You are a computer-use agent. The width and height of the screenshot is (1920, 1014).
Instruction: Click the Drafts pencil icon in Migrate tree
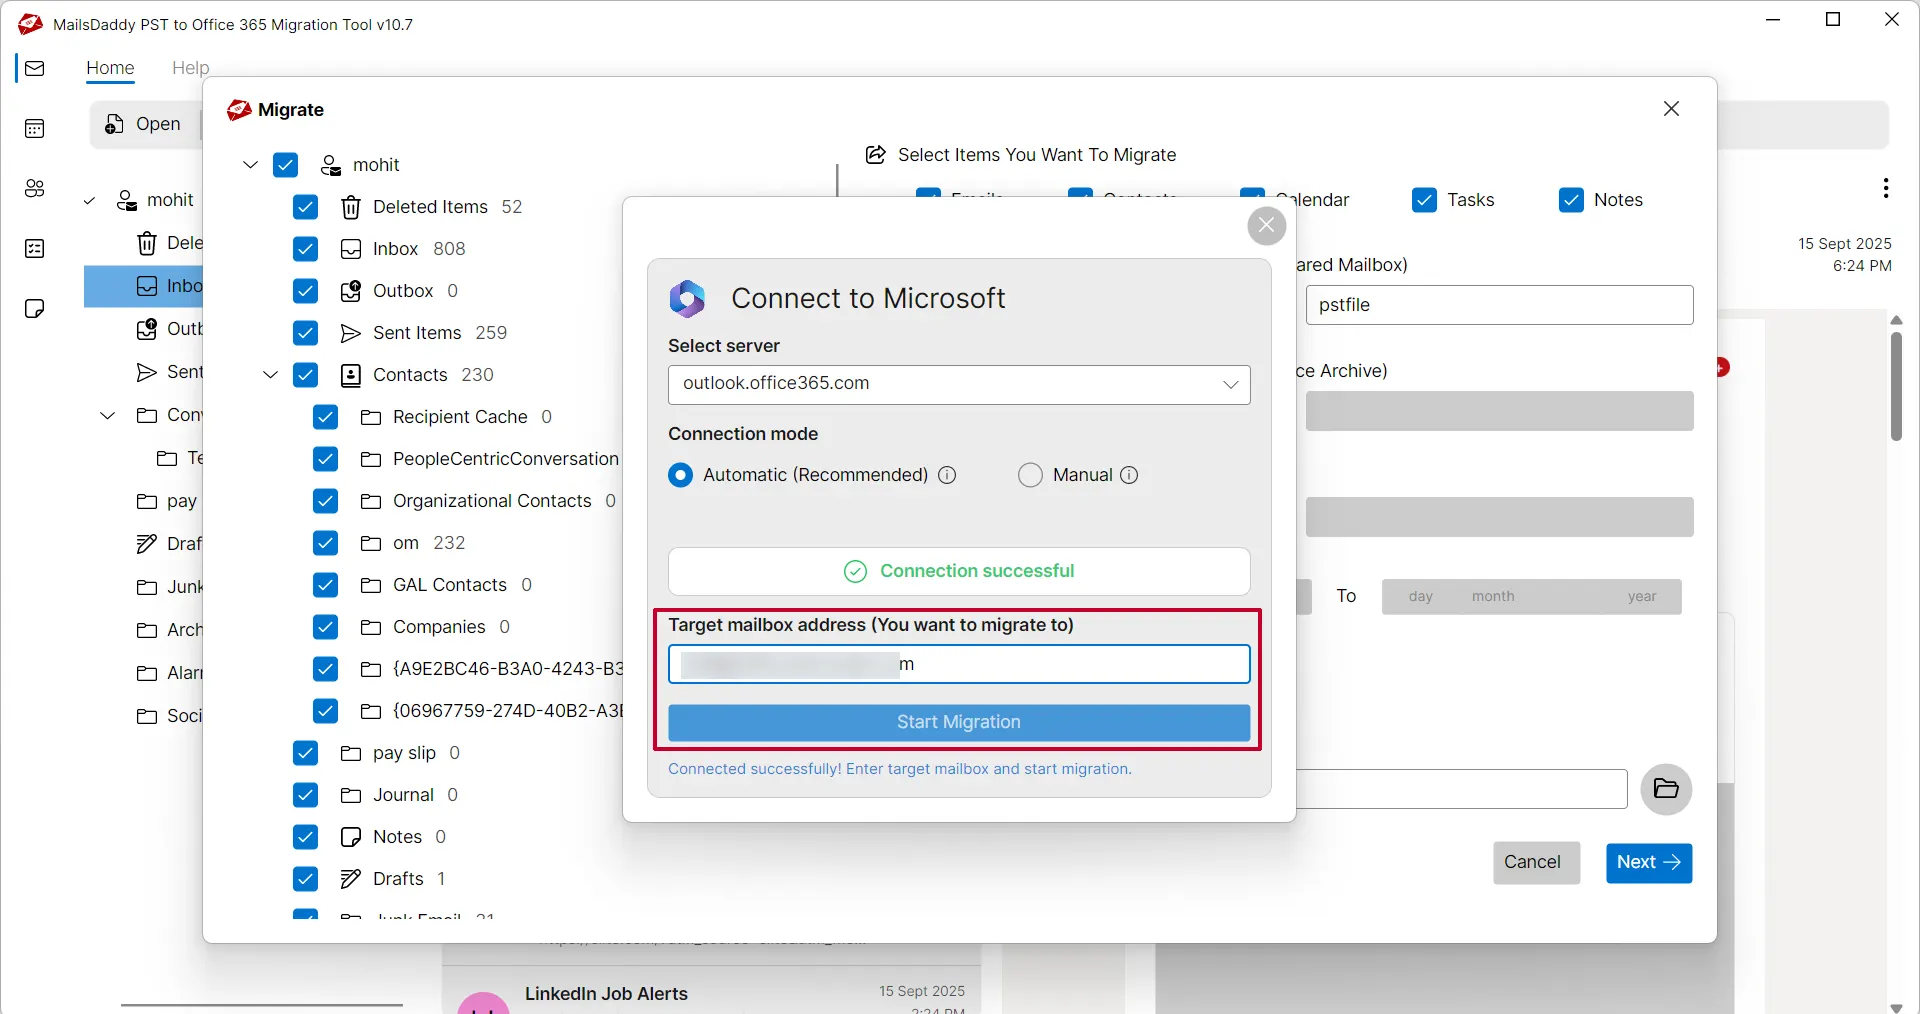click(351, 879)
